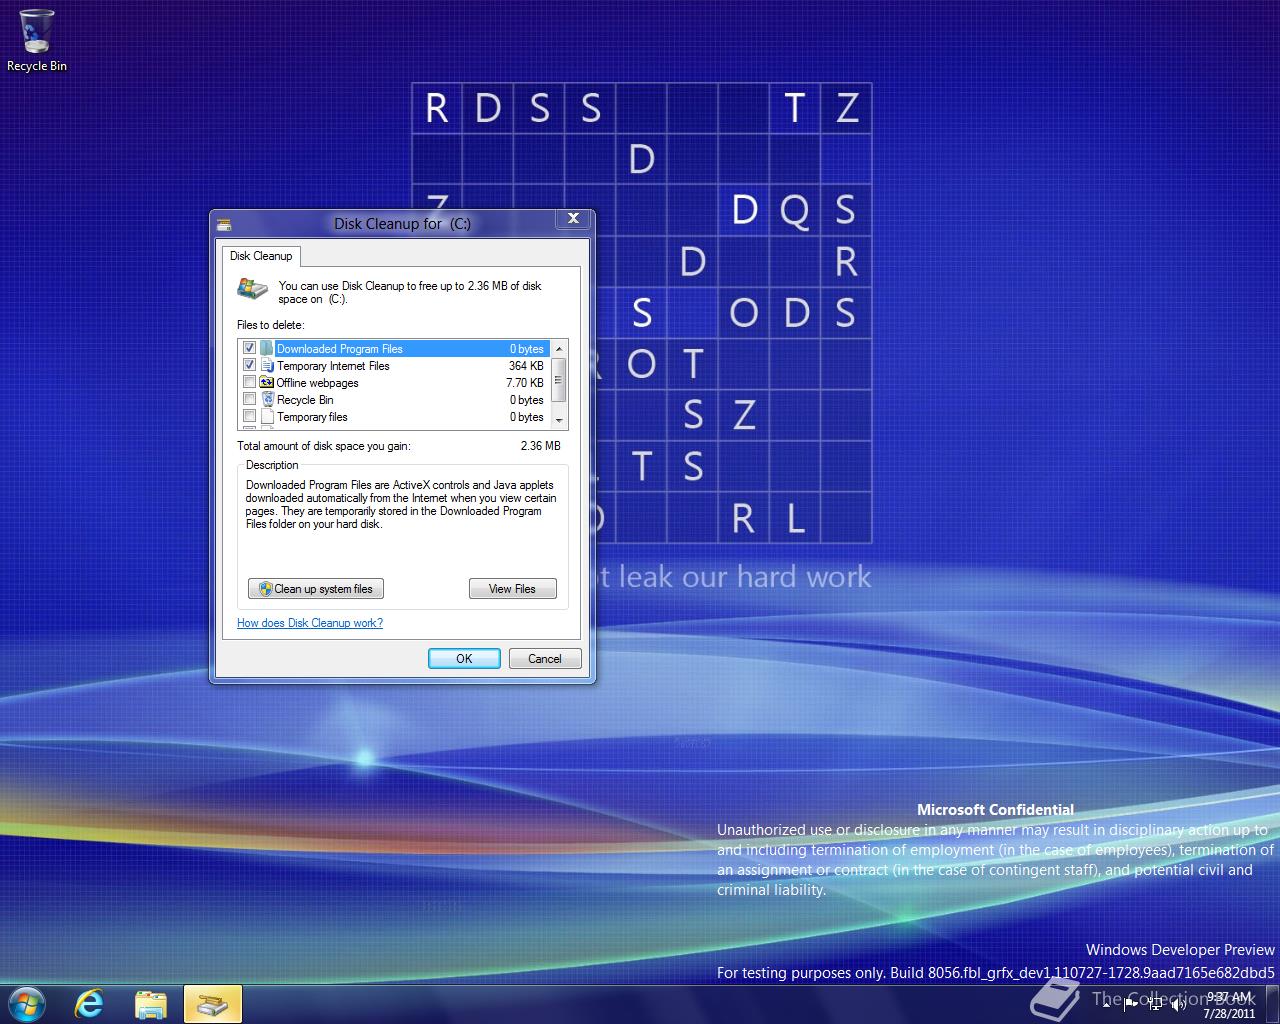Open the How does Disk Cleanup work link
Screen dimensions: 1280x1024
pyautogui.click(x=310, y=623)
